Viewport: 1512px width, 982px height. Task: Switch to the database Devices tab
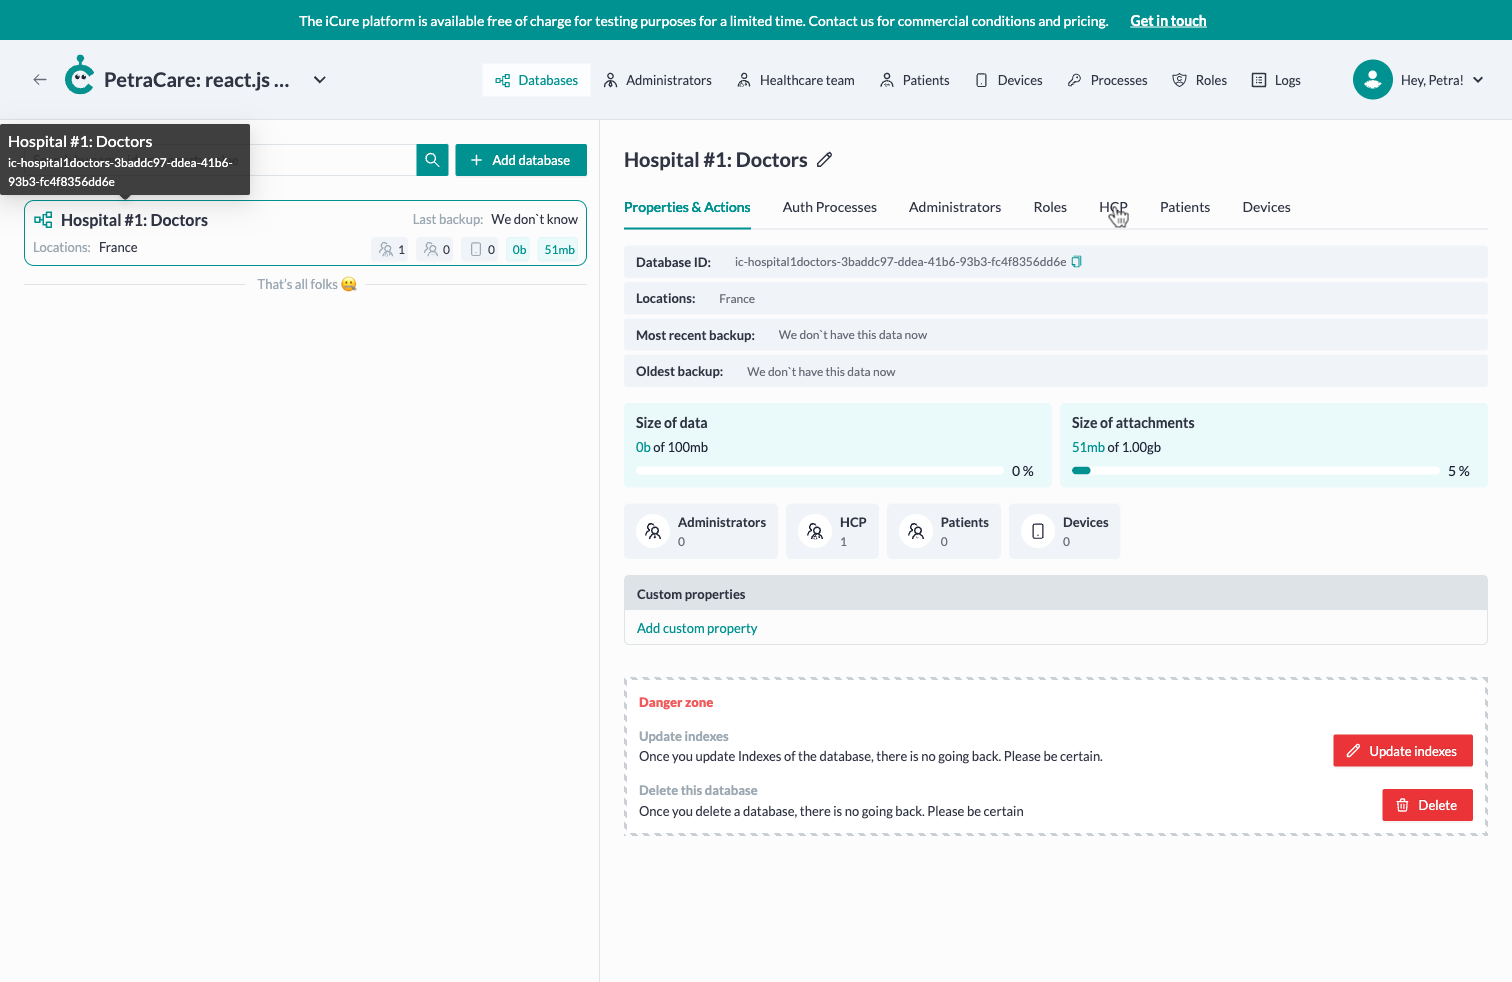coord(1266,207)
